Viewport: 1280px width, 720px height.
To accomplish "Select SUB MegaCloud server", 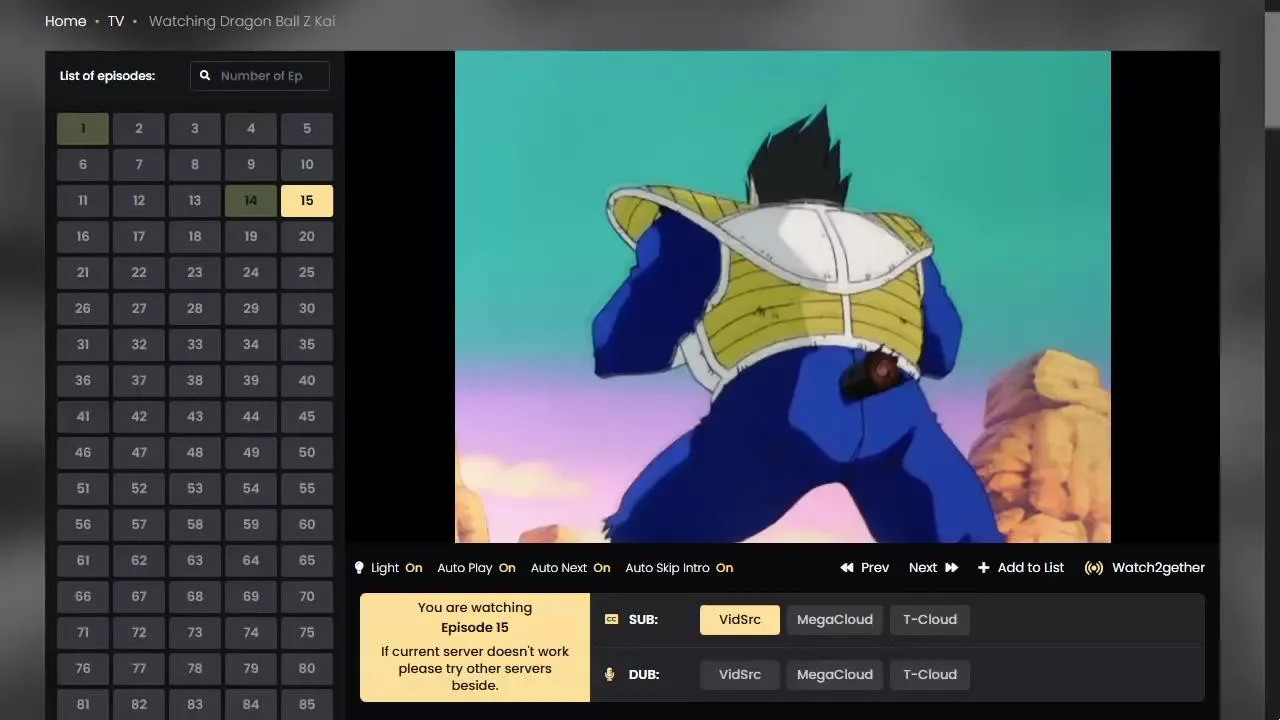I will point(835,620).
